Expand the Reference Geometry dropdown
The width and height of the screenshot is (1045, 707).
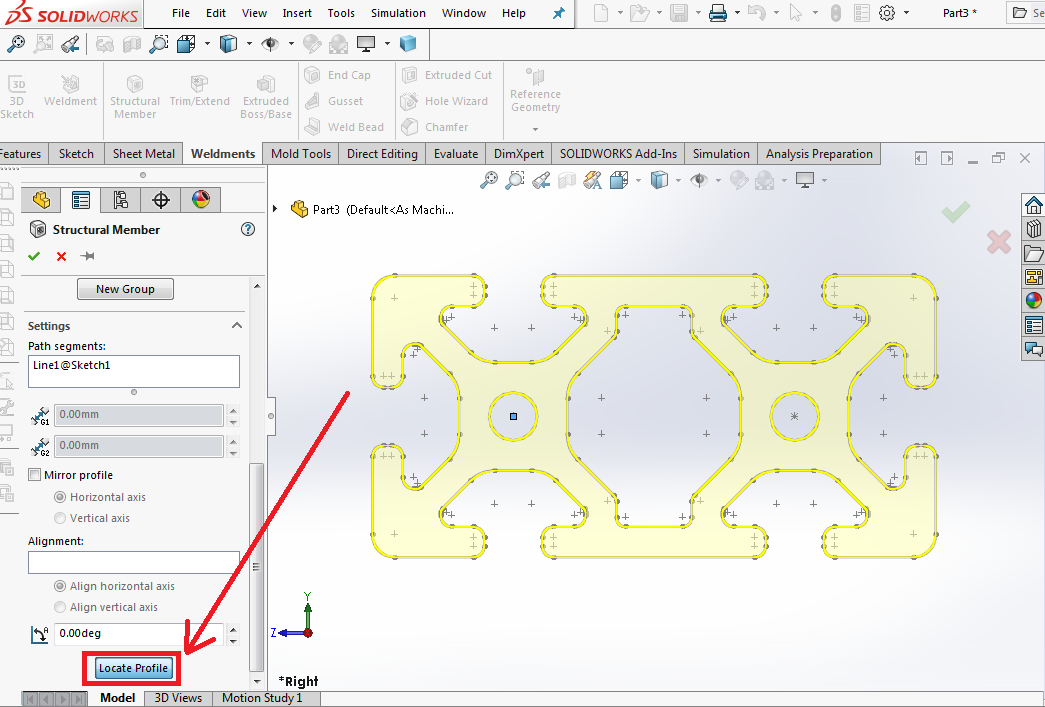coord(535,129)
